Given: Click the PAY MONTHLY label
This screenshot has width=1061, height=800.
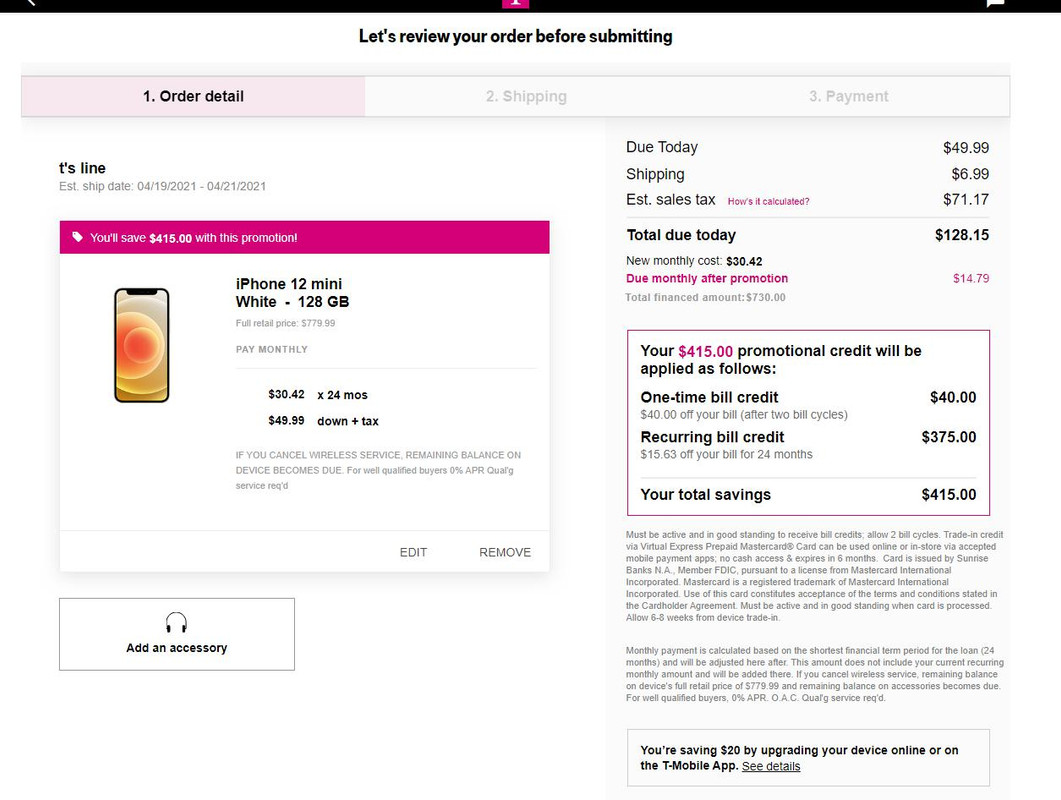Looking at the screenshot, I should coord(271,349).
